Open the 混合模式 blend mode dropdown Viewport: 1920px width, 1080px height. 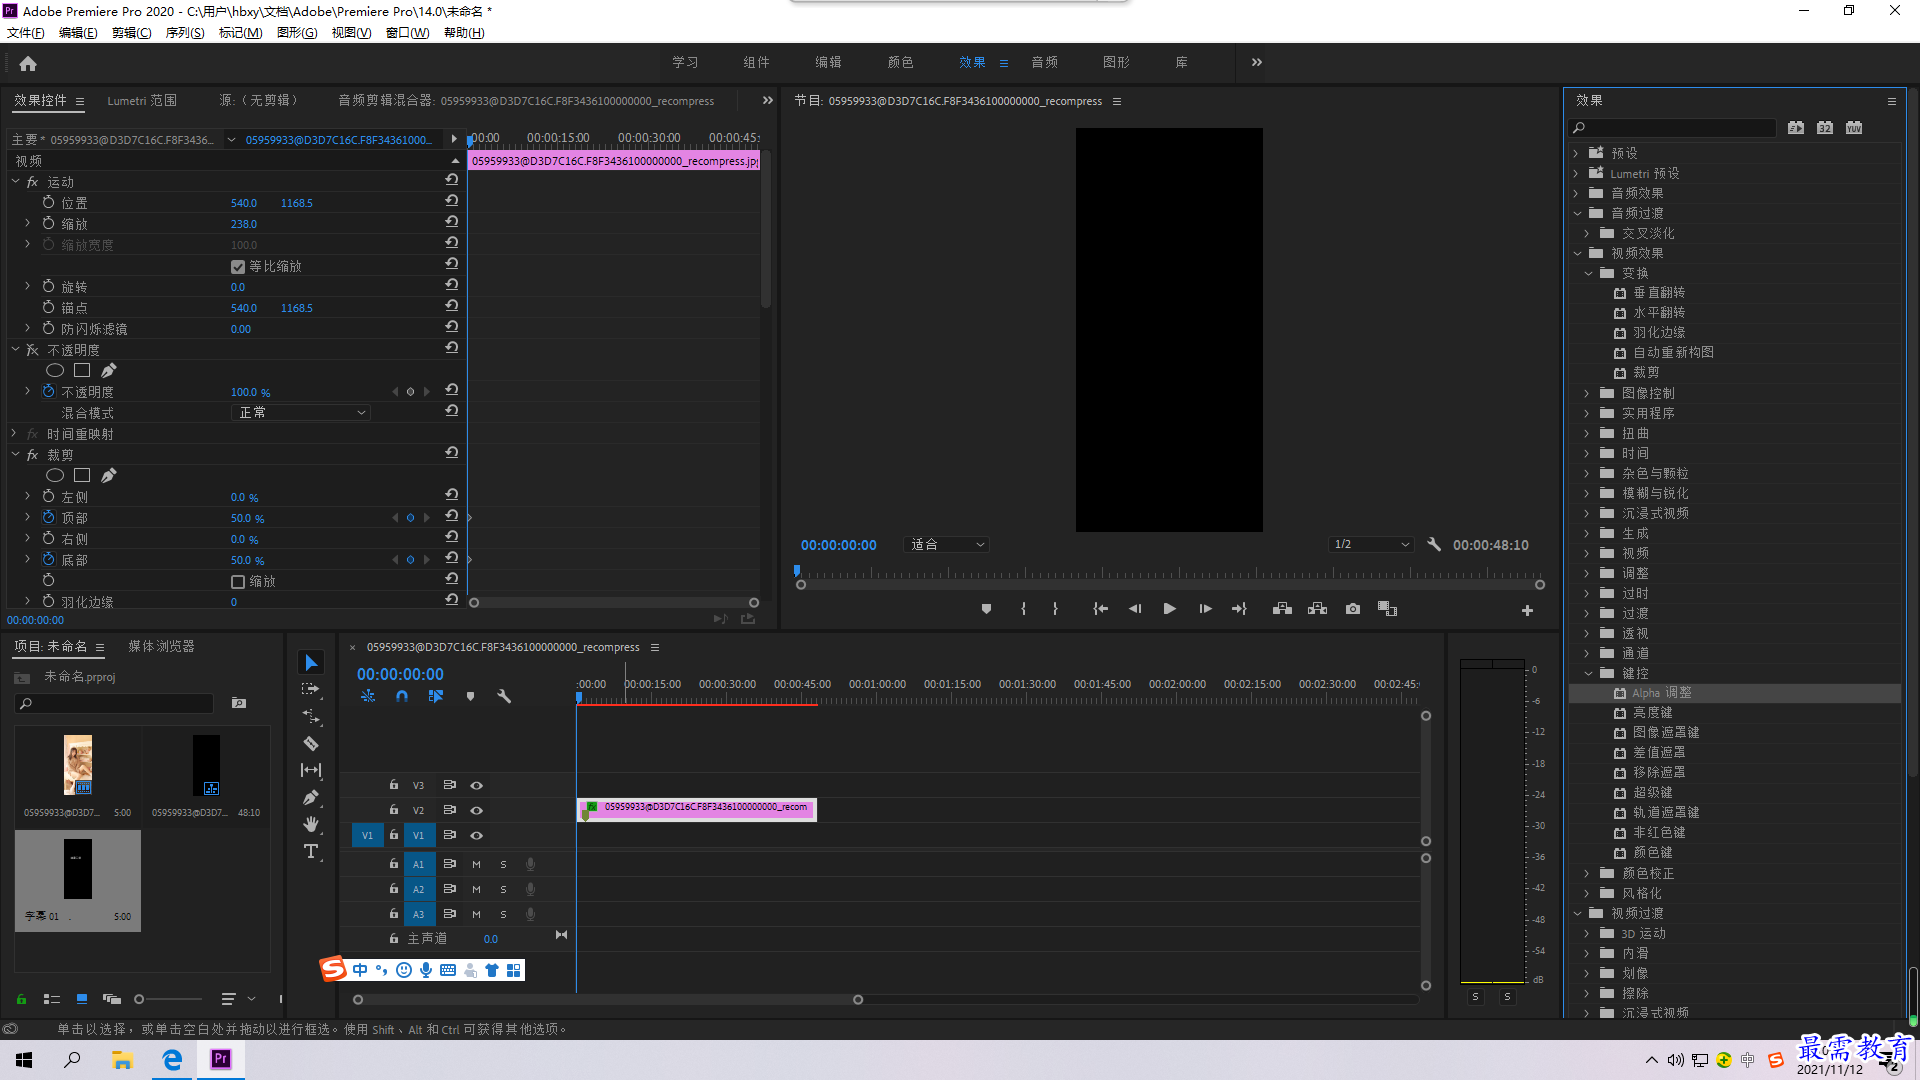tap(301, 413)
